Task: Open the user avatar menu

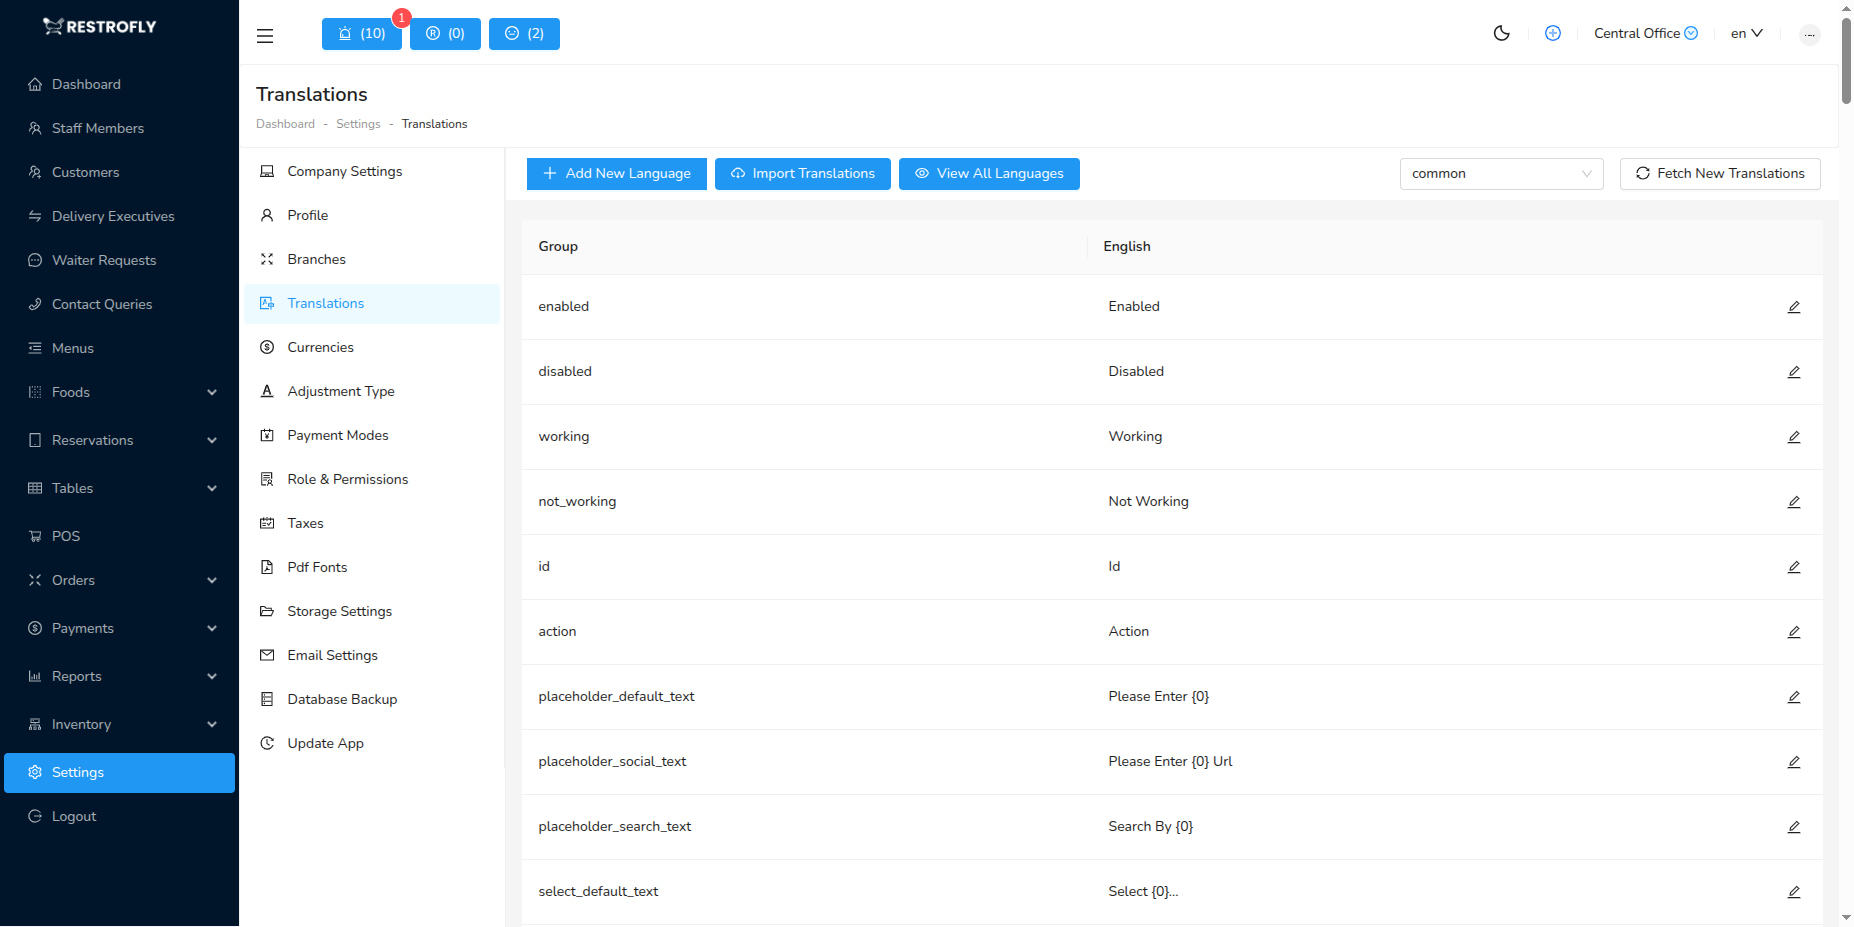Action: click(1809, 35)
